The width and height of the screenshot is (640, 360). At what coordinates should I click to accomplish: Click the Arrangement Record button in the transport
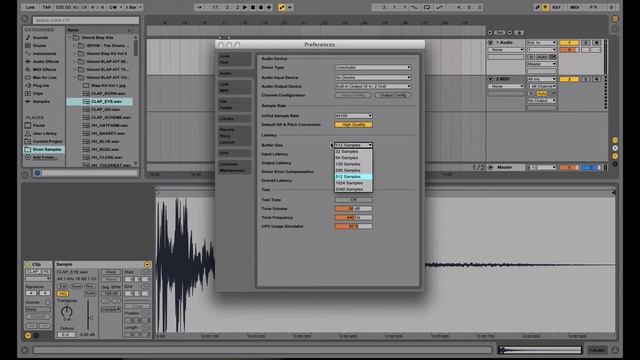[x=261, y=7]
